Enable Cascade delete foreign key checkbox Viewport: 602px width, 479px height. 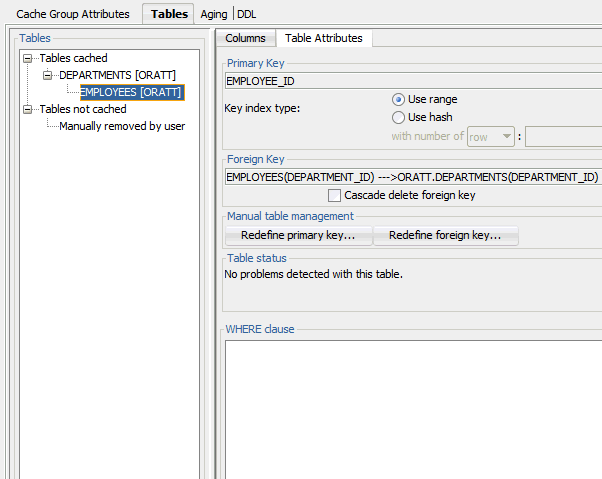334,195
